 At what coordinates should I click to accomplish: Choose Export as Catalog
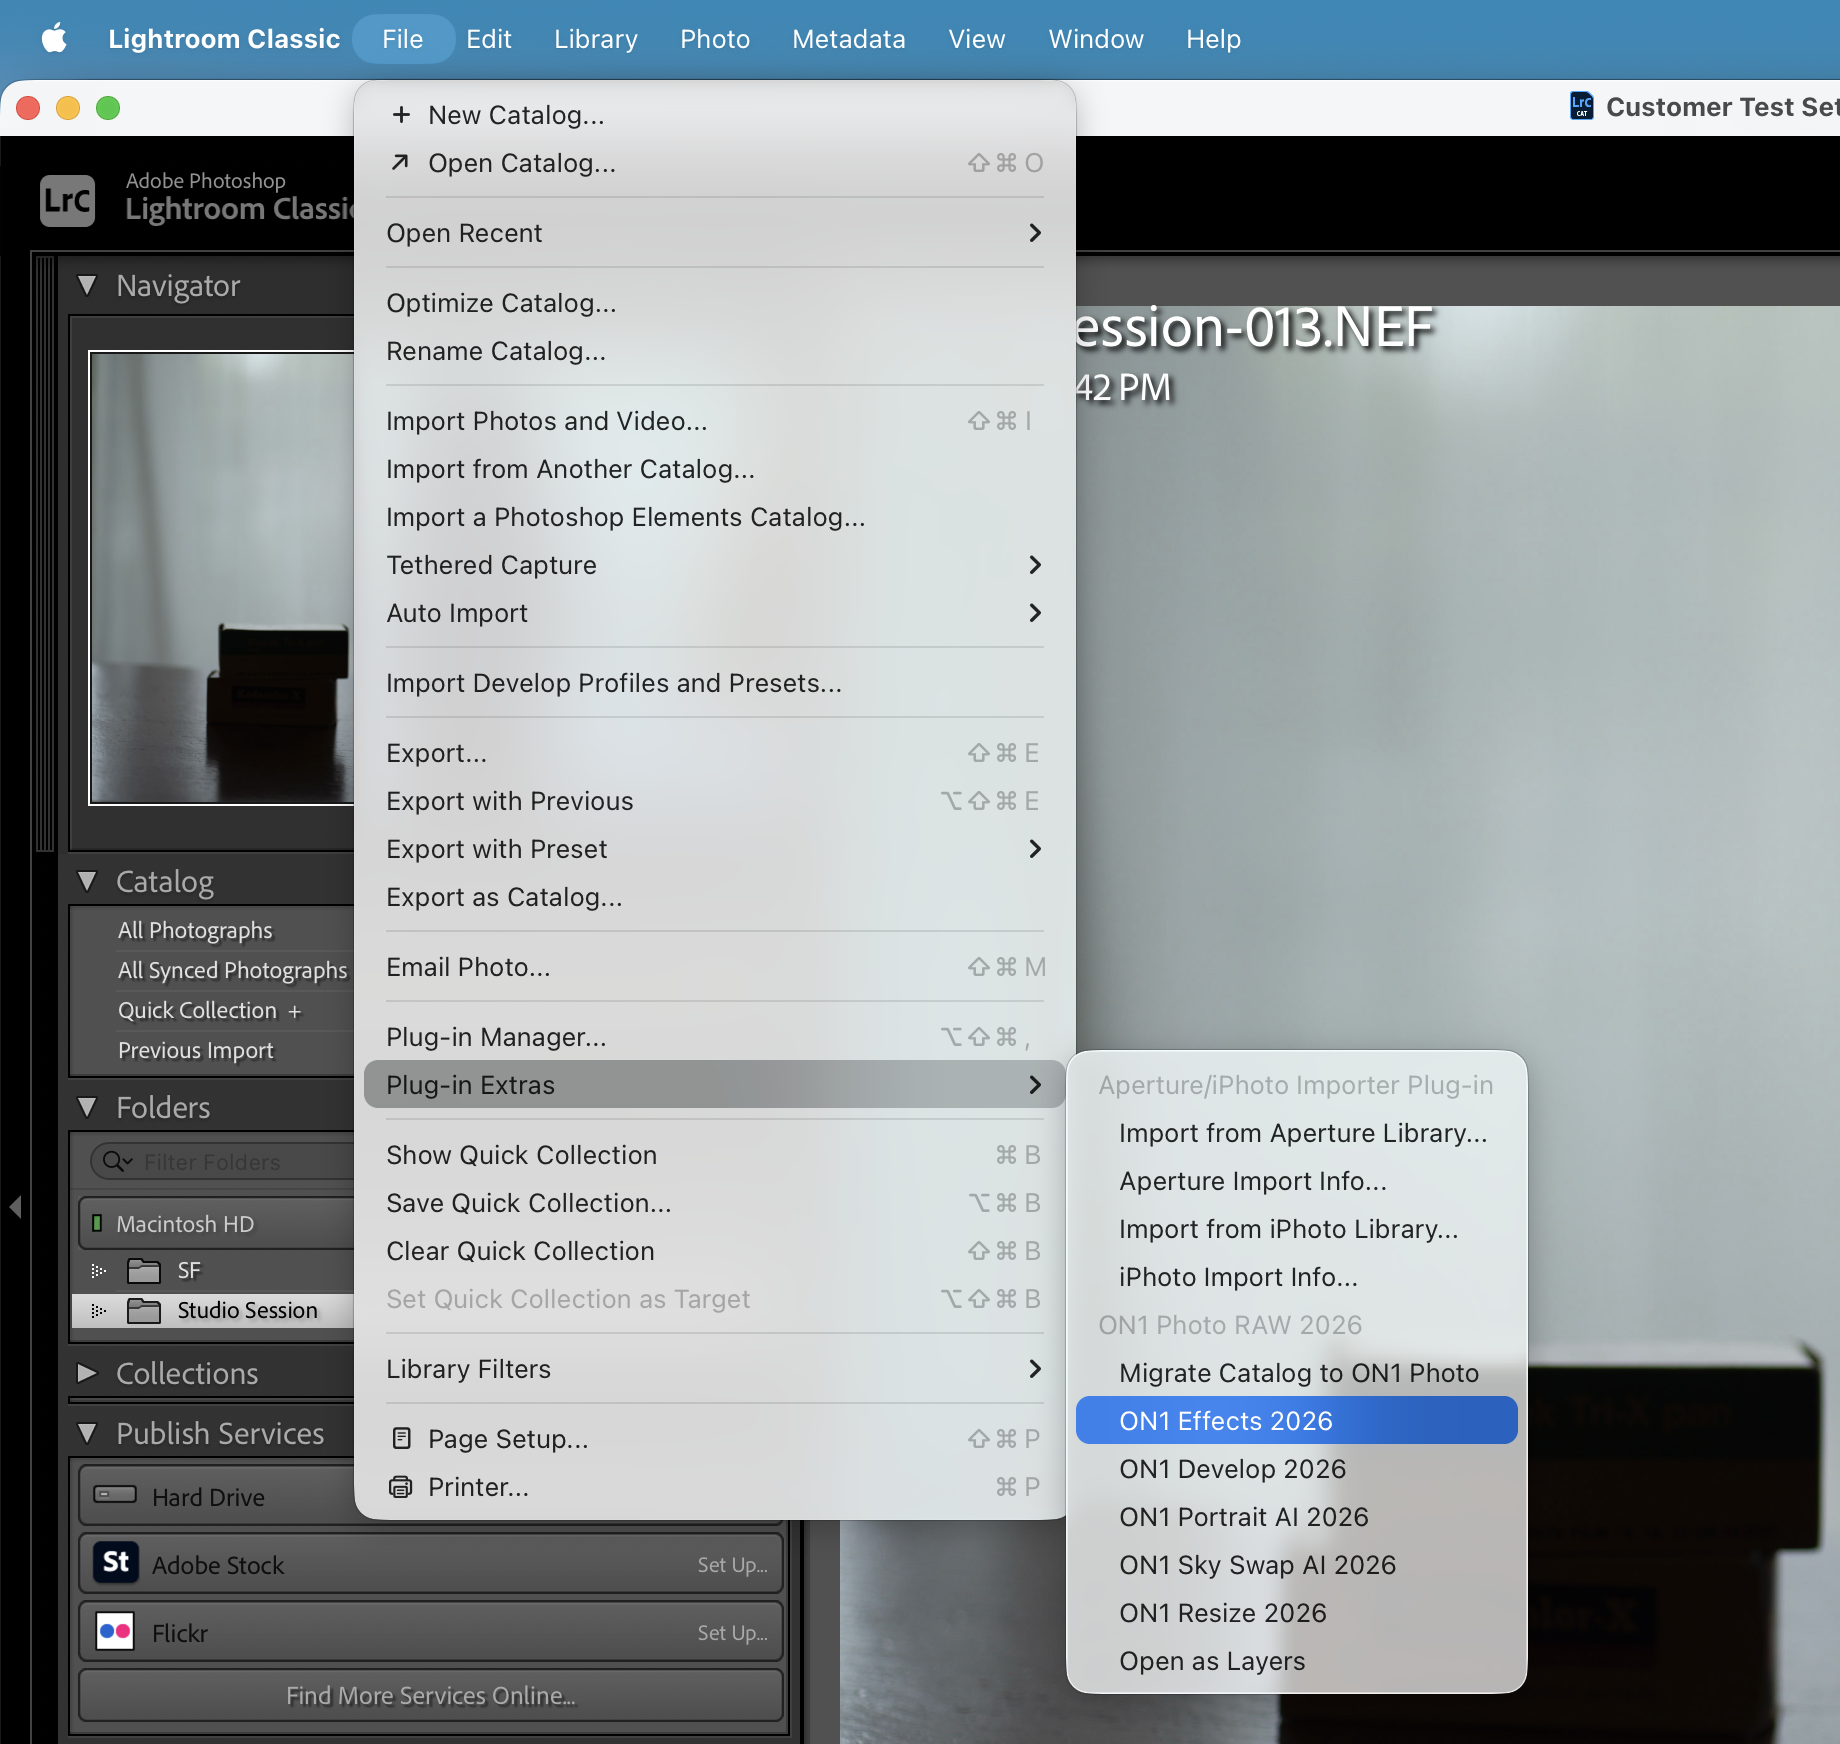714,896
